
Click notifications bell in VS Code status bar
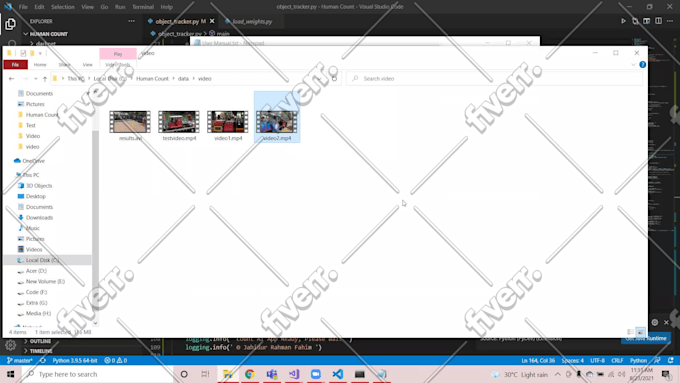tap(670, 360)
